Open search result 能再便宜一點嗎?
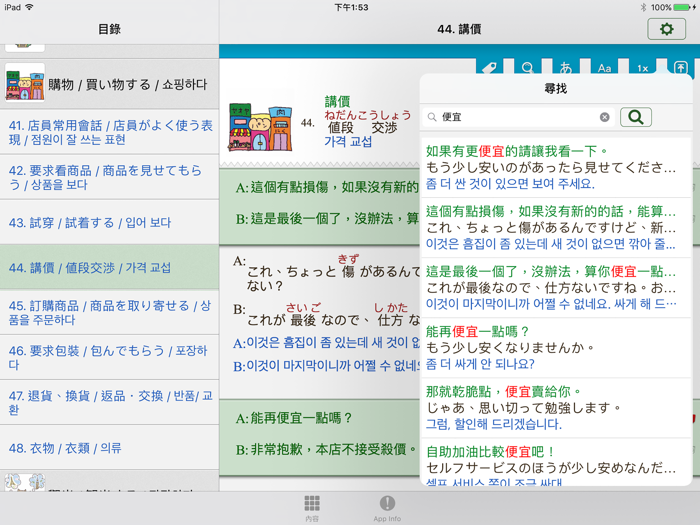700x525 pixels. coord(555,347)
